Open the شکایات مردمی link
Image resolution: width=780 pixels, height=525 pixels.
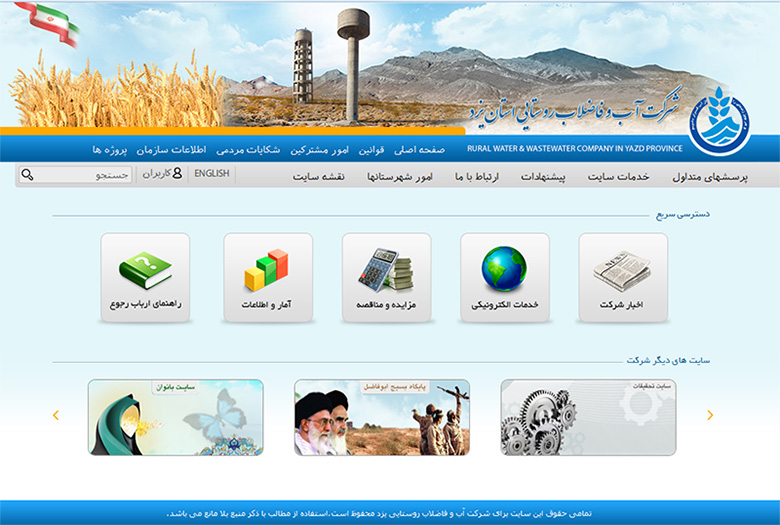point(264,149)
